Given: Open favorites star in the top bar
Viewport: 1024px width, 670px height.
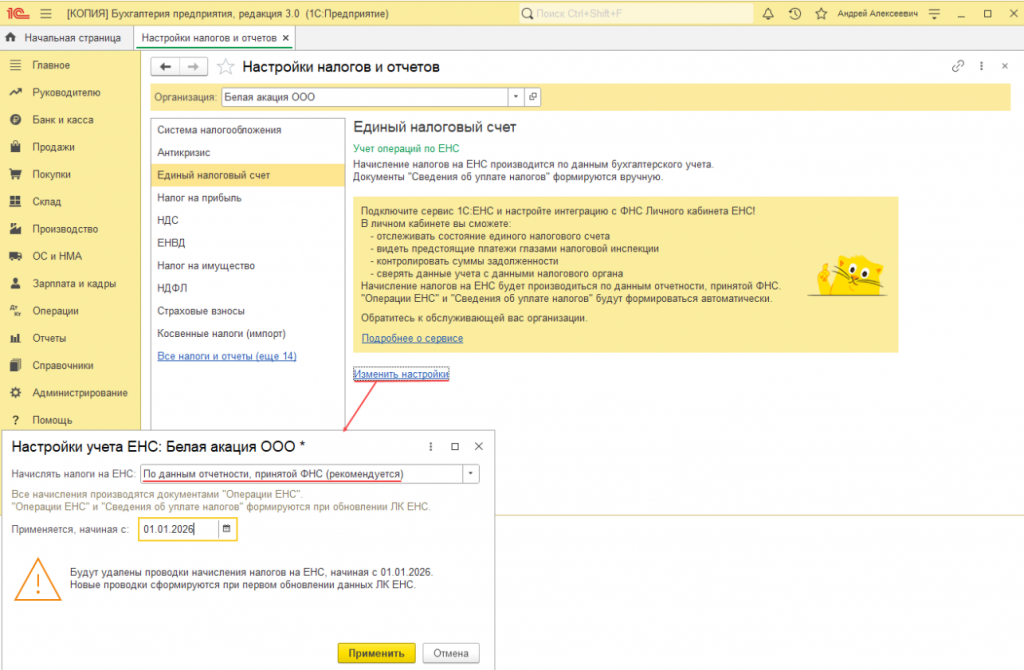Looking at the screenshot, I should pyautogui.click(x=821, y=13).
